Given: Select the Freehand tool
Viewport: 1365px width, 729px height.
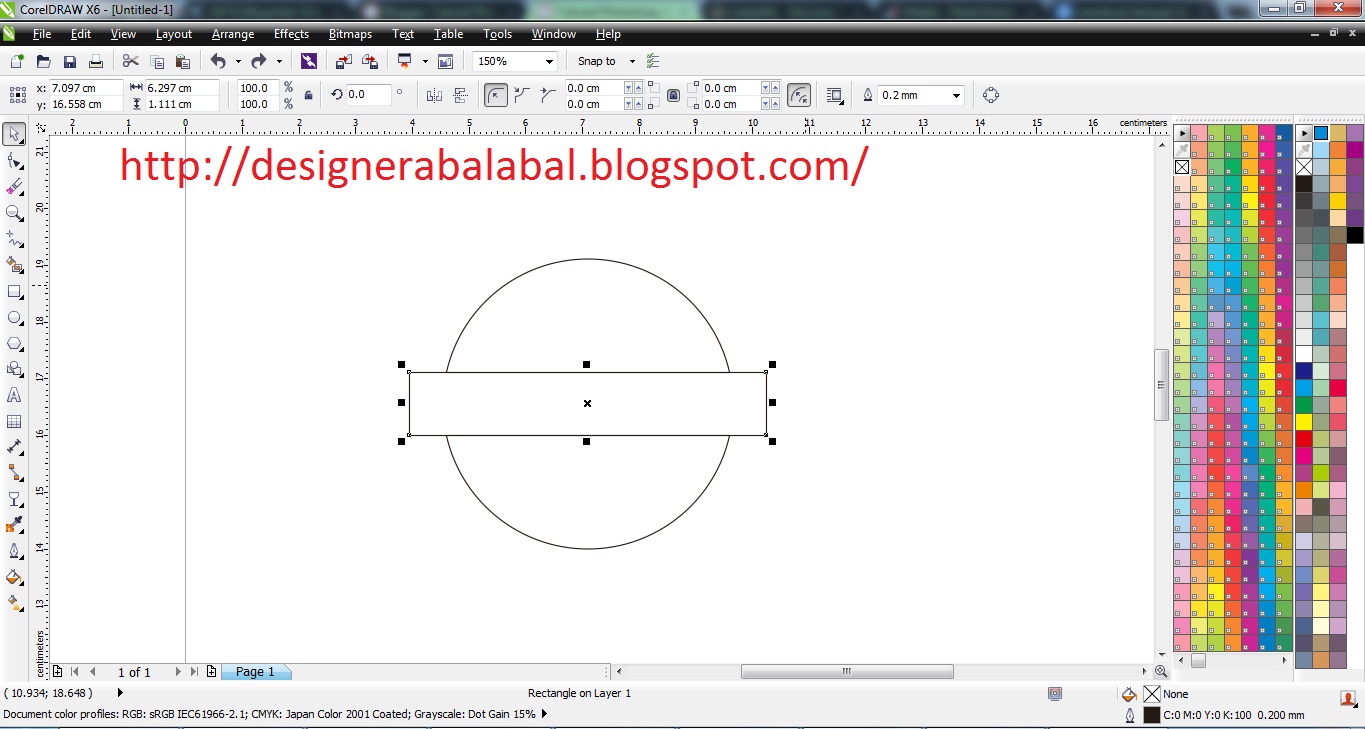Looking at the screenshot, I should pos(15,239).
